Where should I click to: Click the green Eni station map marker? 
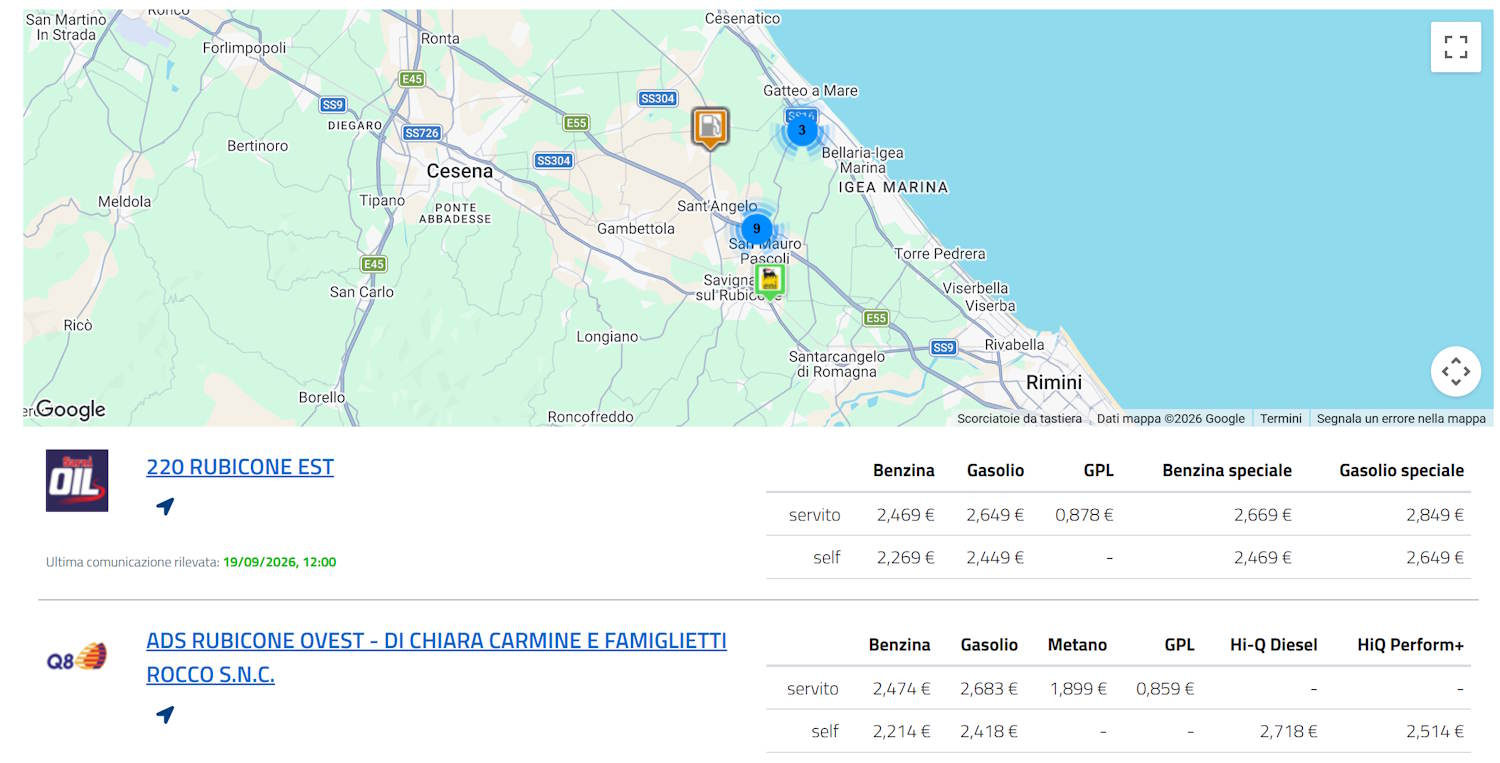click(x=769, y=281)
